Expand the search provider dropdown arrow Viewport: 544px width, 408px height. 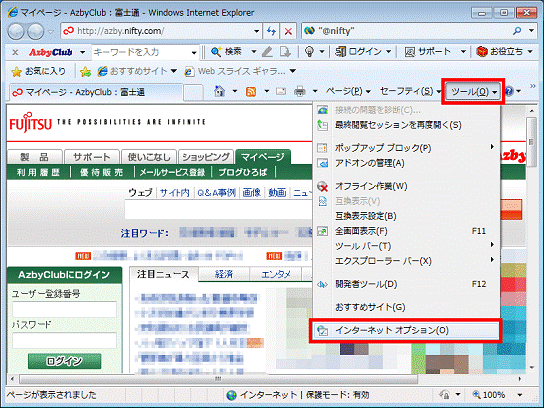(x=532, y=31)
